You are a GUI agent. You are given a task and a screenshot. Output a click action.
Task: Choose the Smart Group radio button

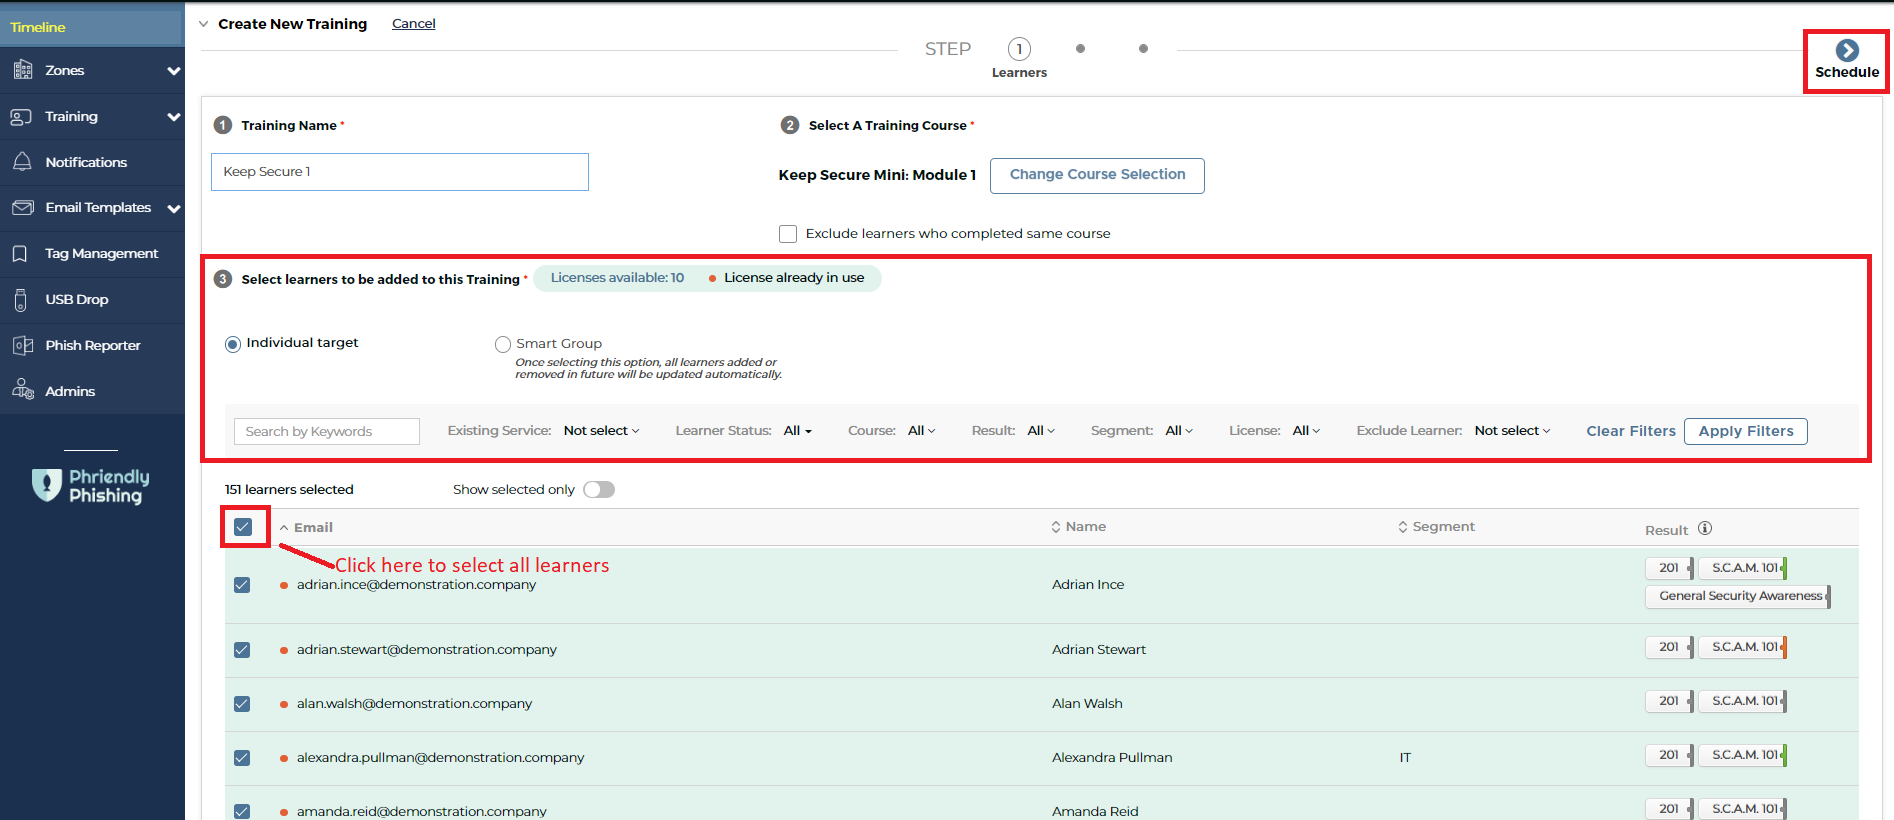[x=503, y=344]
